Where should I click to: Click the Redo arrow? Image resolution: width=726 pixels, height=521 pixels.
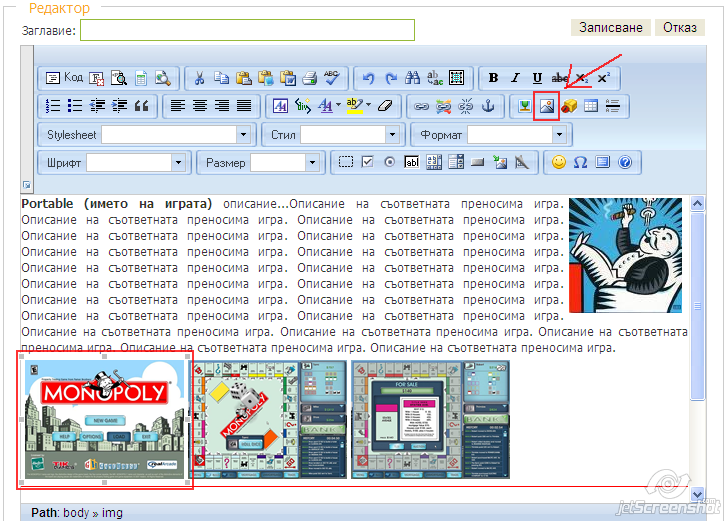(x=390, y=78)
